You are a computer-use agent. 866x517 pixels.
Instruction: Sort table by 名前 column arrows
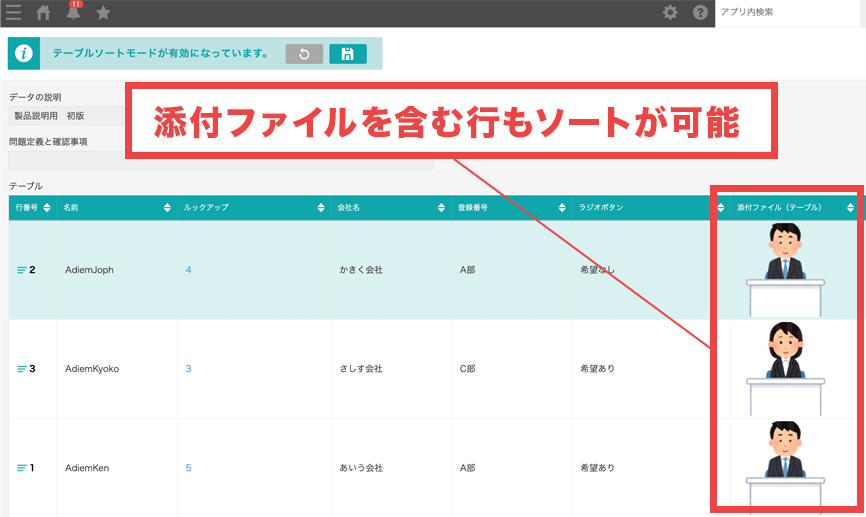[167, 208]
